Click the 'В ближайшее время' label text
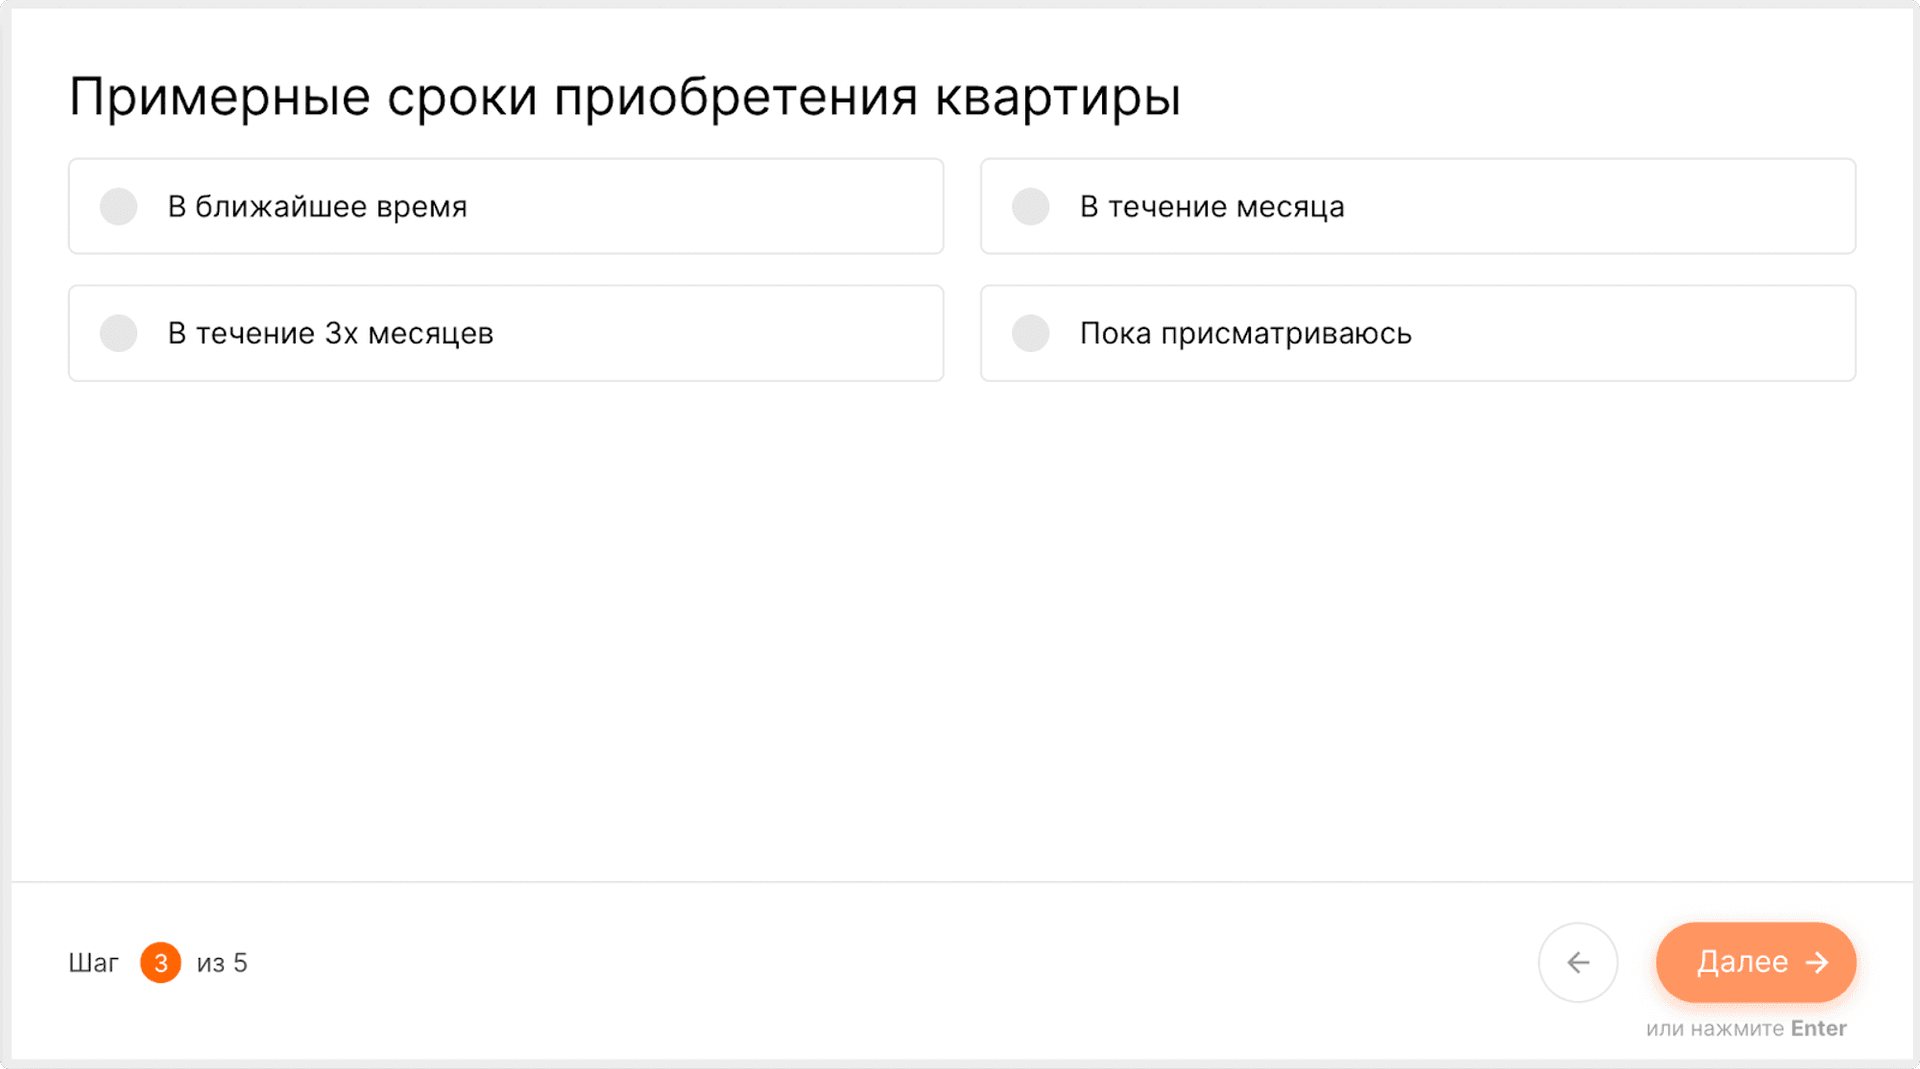 pyautogui.click(x=317, y=207)
